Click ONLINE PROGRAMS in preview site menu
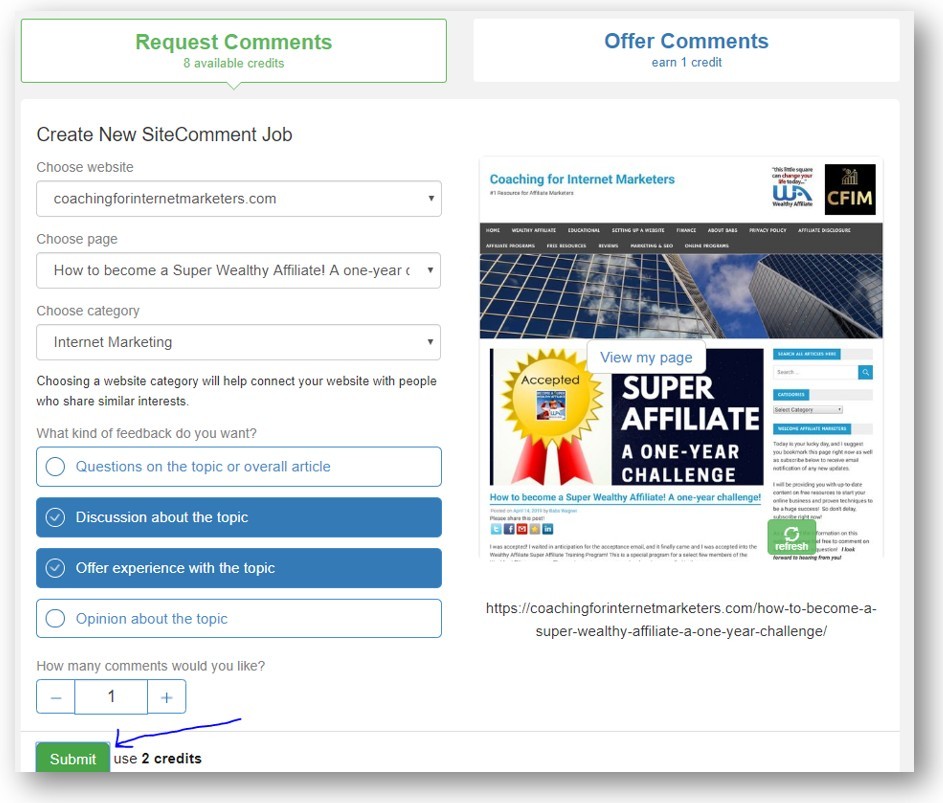943x803 pixels. tap(707, 245)
